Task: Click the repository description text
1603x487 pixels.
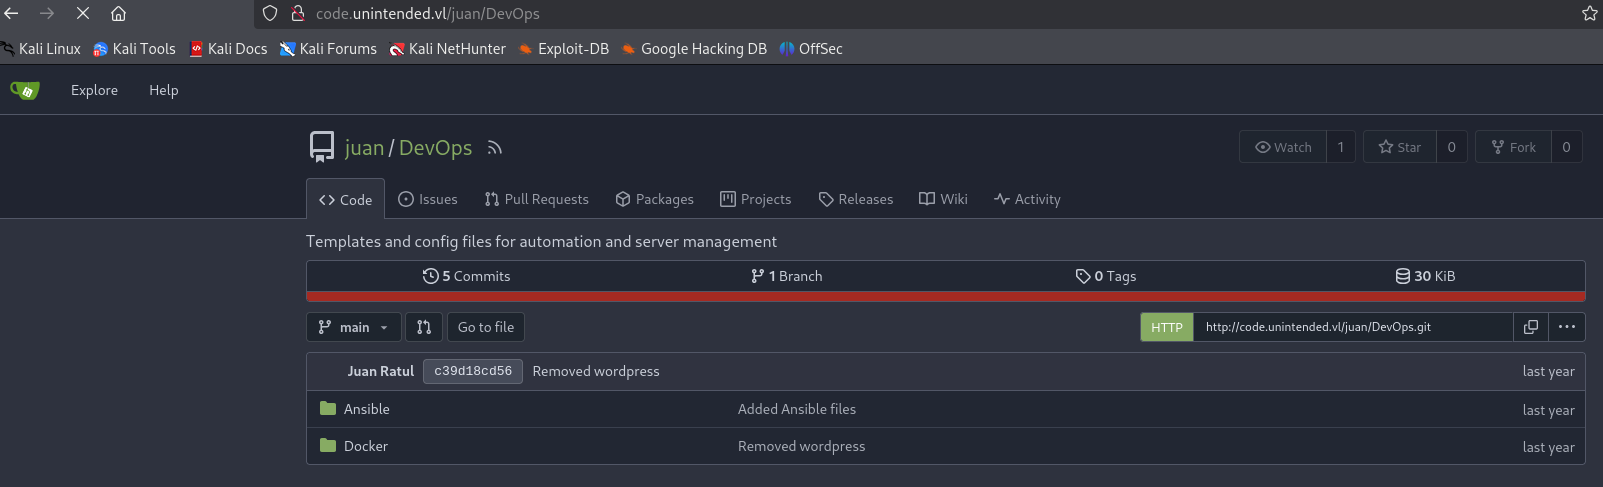Action: (541, 241)
